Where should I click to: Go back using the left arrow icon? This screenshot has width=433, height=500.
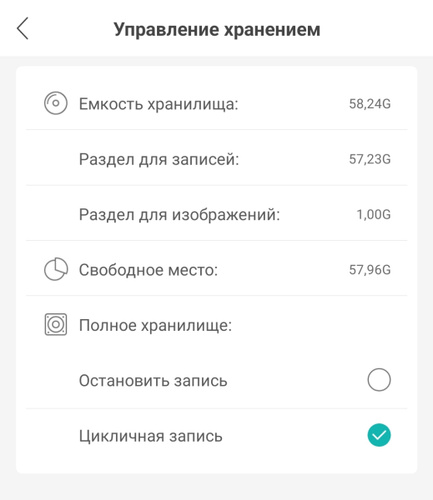pyautogui.click(x=23, y=29)
